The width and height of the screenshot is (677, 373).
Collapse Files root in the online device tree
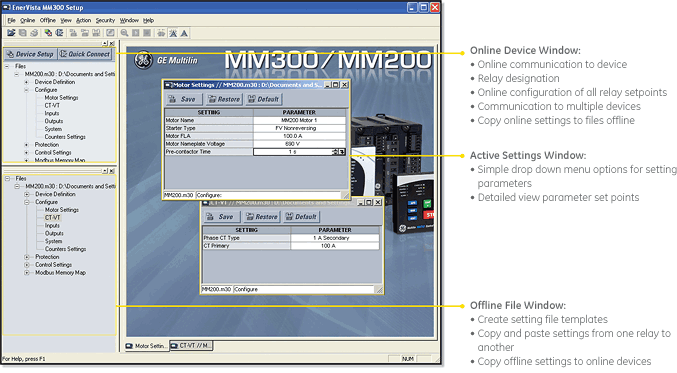(x=7, y=66)
